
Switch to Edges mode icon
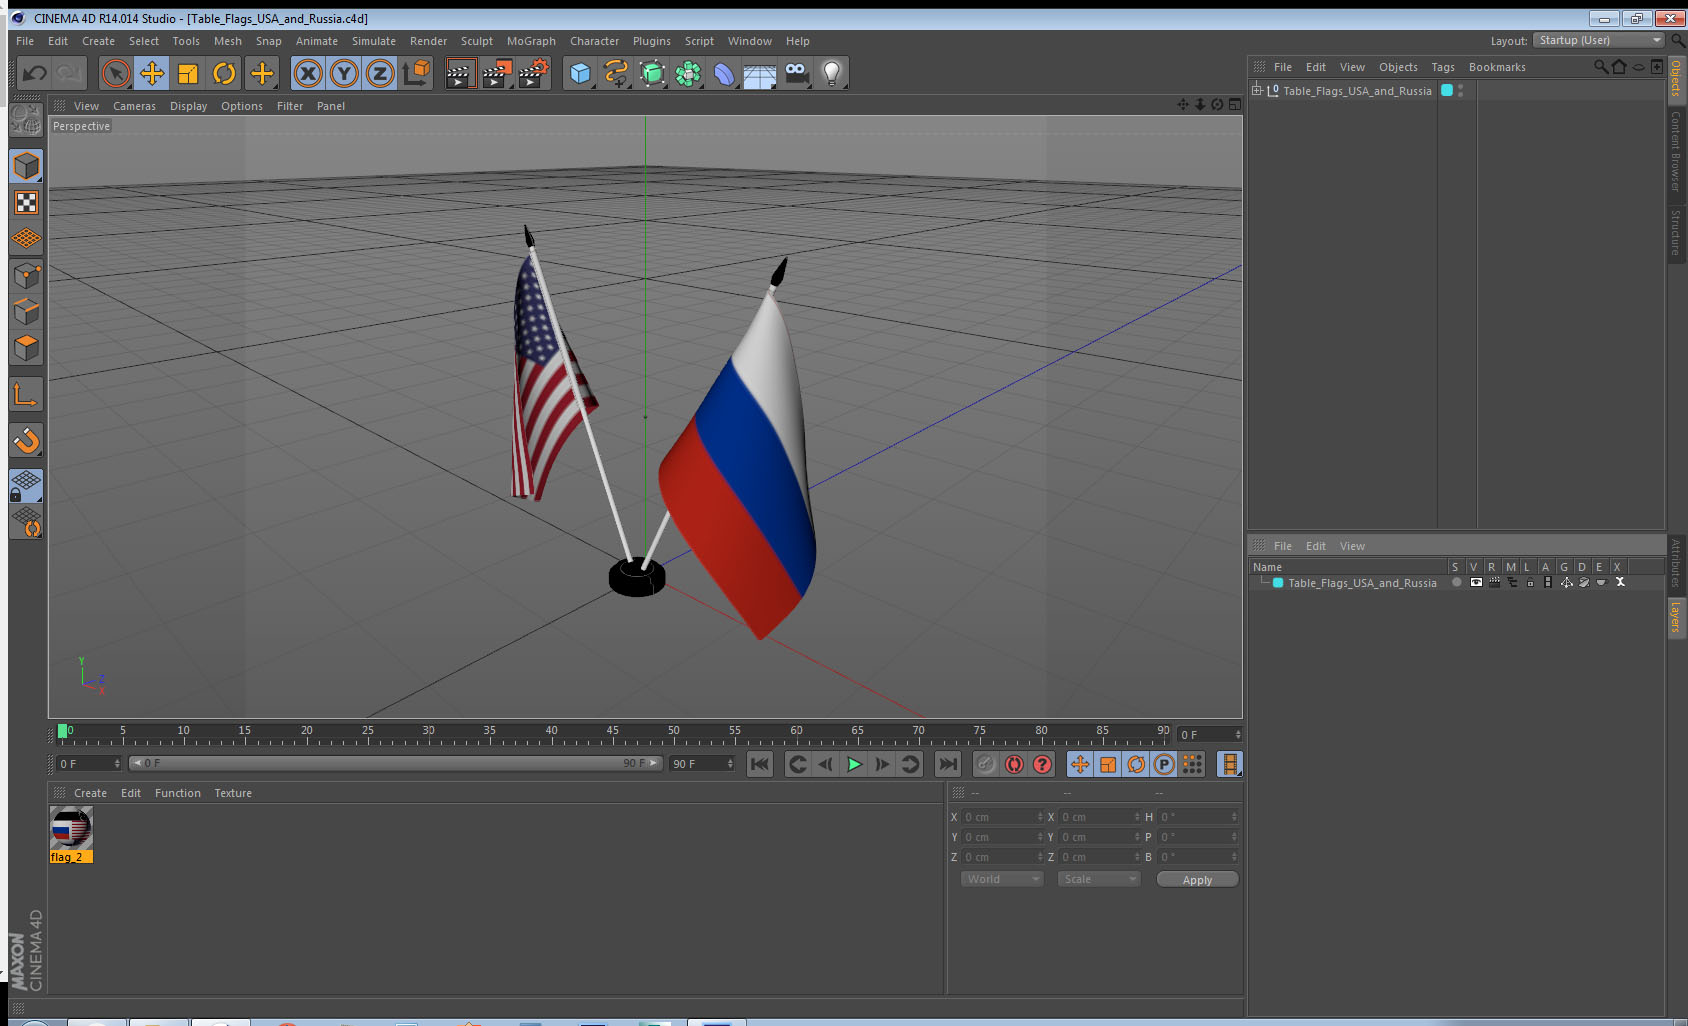tap(26, 311)
